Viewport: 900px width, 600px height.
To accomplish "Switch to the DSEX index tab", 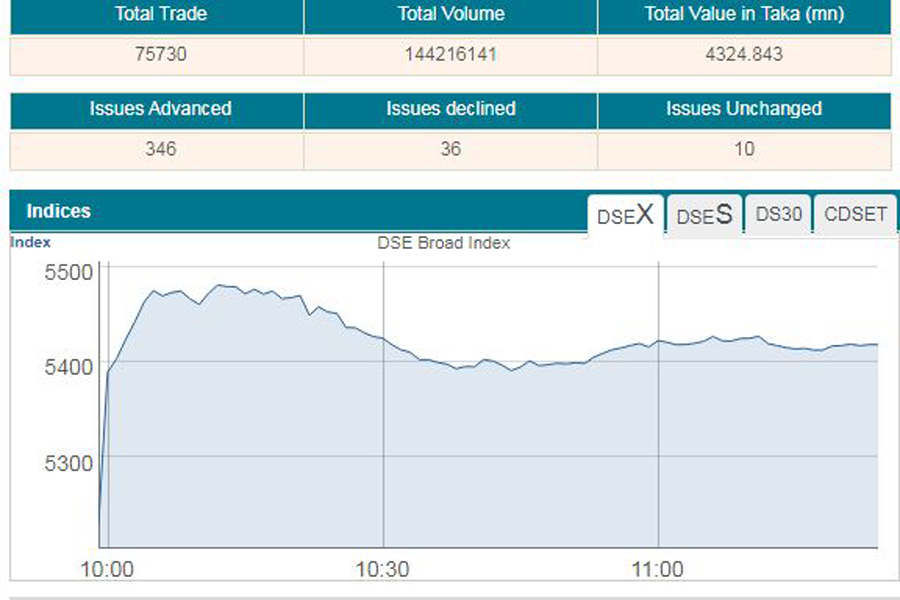I will (x=625, y=215).
